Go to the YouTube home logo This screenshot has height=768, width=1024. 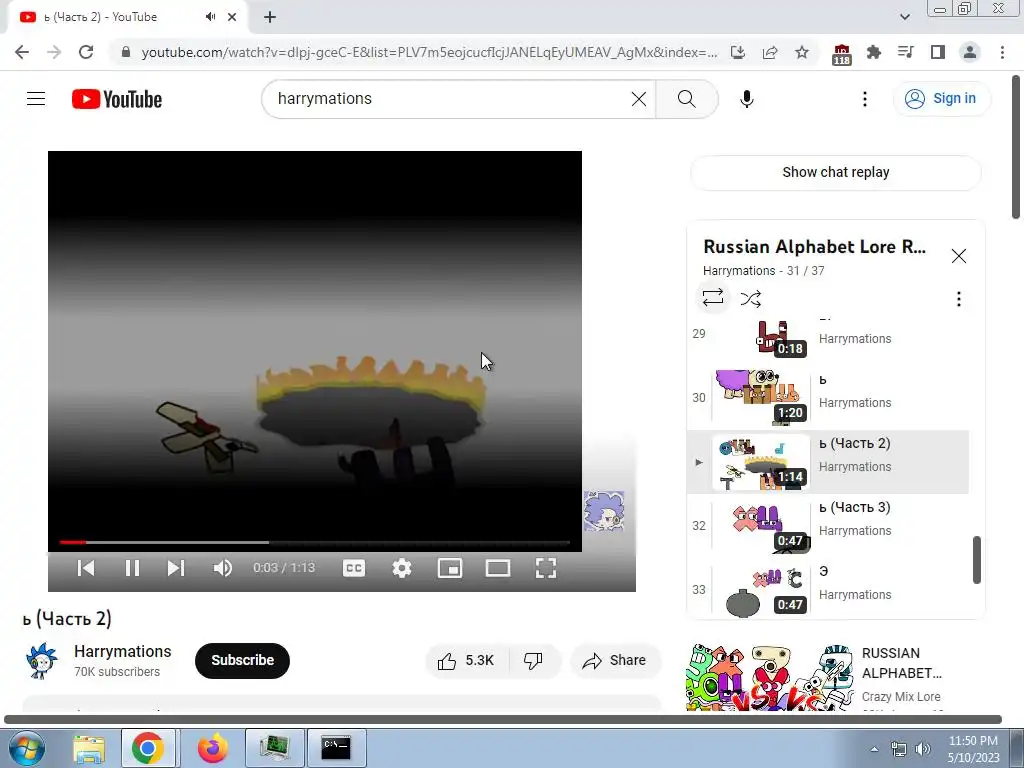point(117,99)
